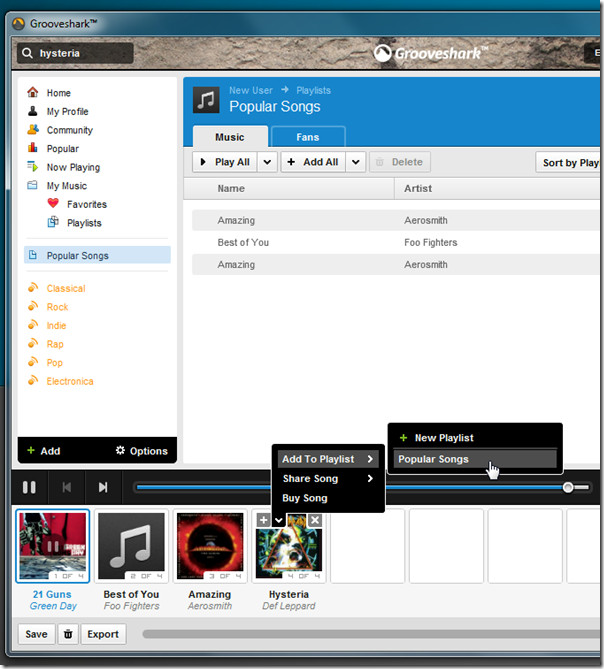Pause playback
Image resolution: width=604 pixels, height=669 pixels.
(29, 487)
